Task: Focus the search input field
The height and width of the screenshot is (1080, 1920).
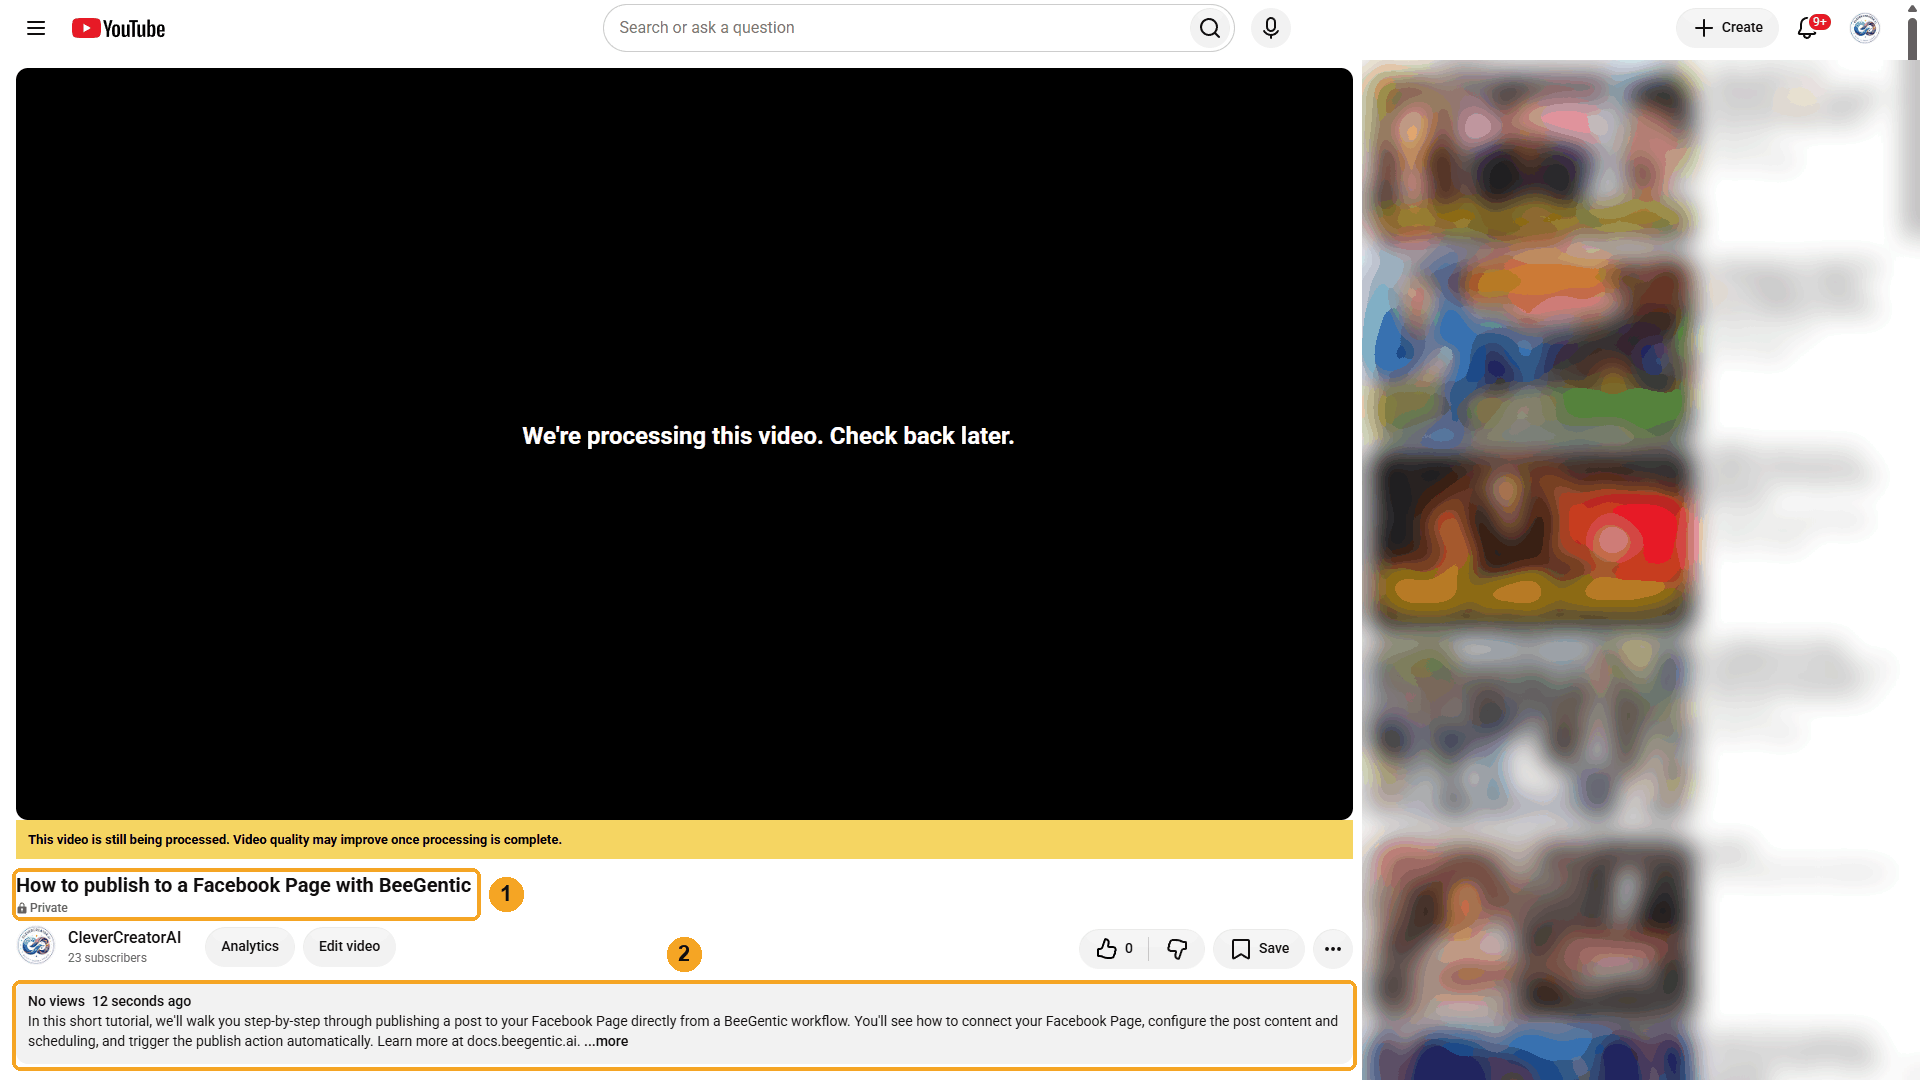Action: tap(895, 28)
